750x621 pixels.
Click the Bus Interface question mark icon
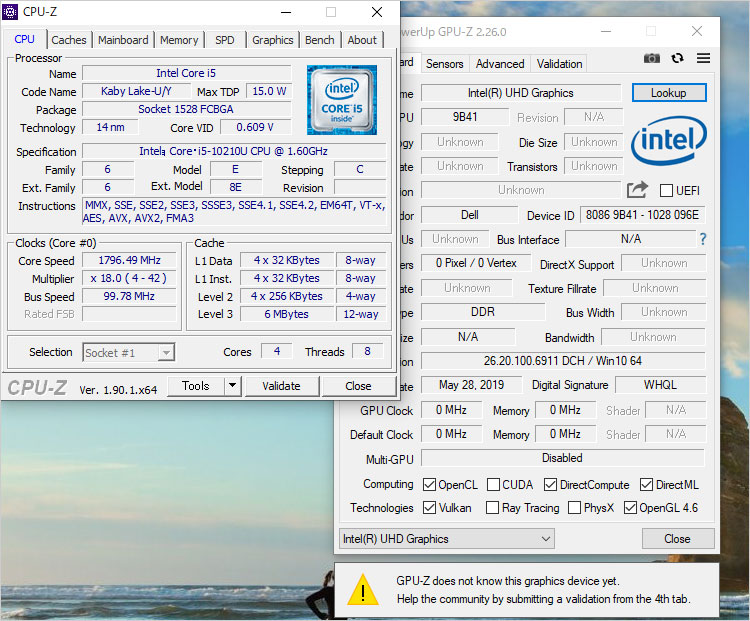[x=703, y=239]
